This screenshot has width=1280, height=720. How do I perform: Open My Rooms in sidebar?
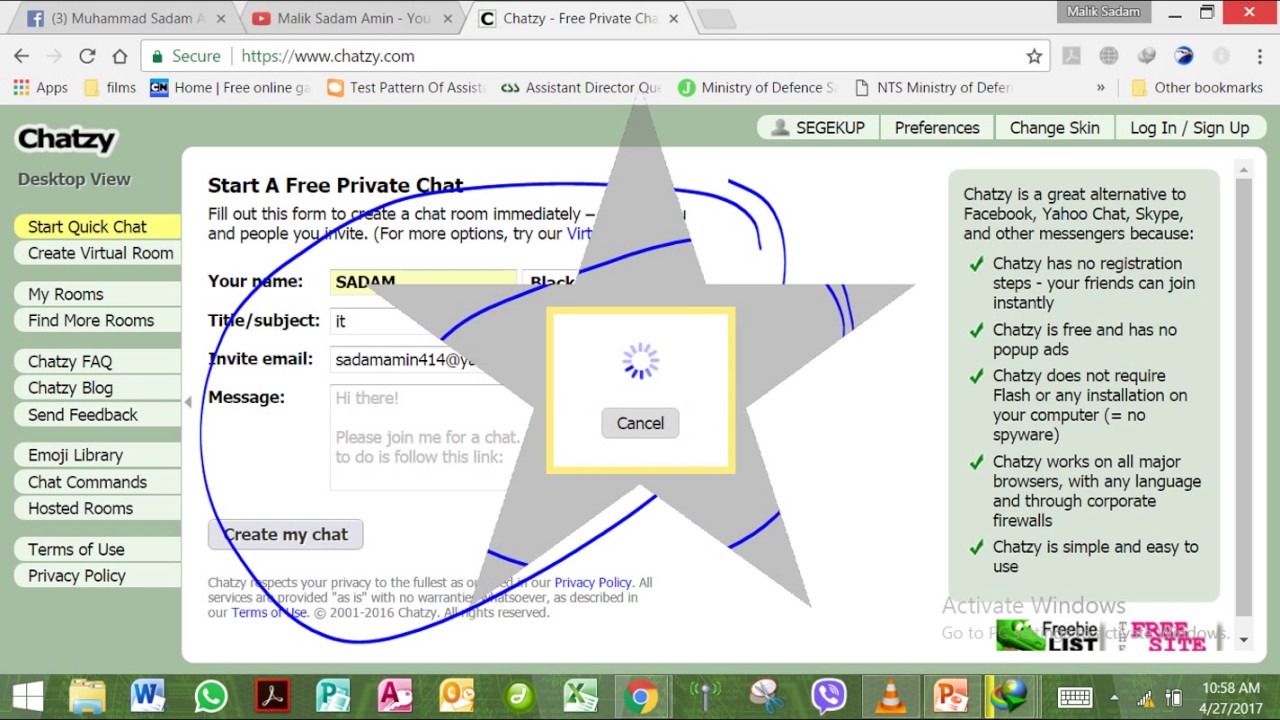click(97, 294)
